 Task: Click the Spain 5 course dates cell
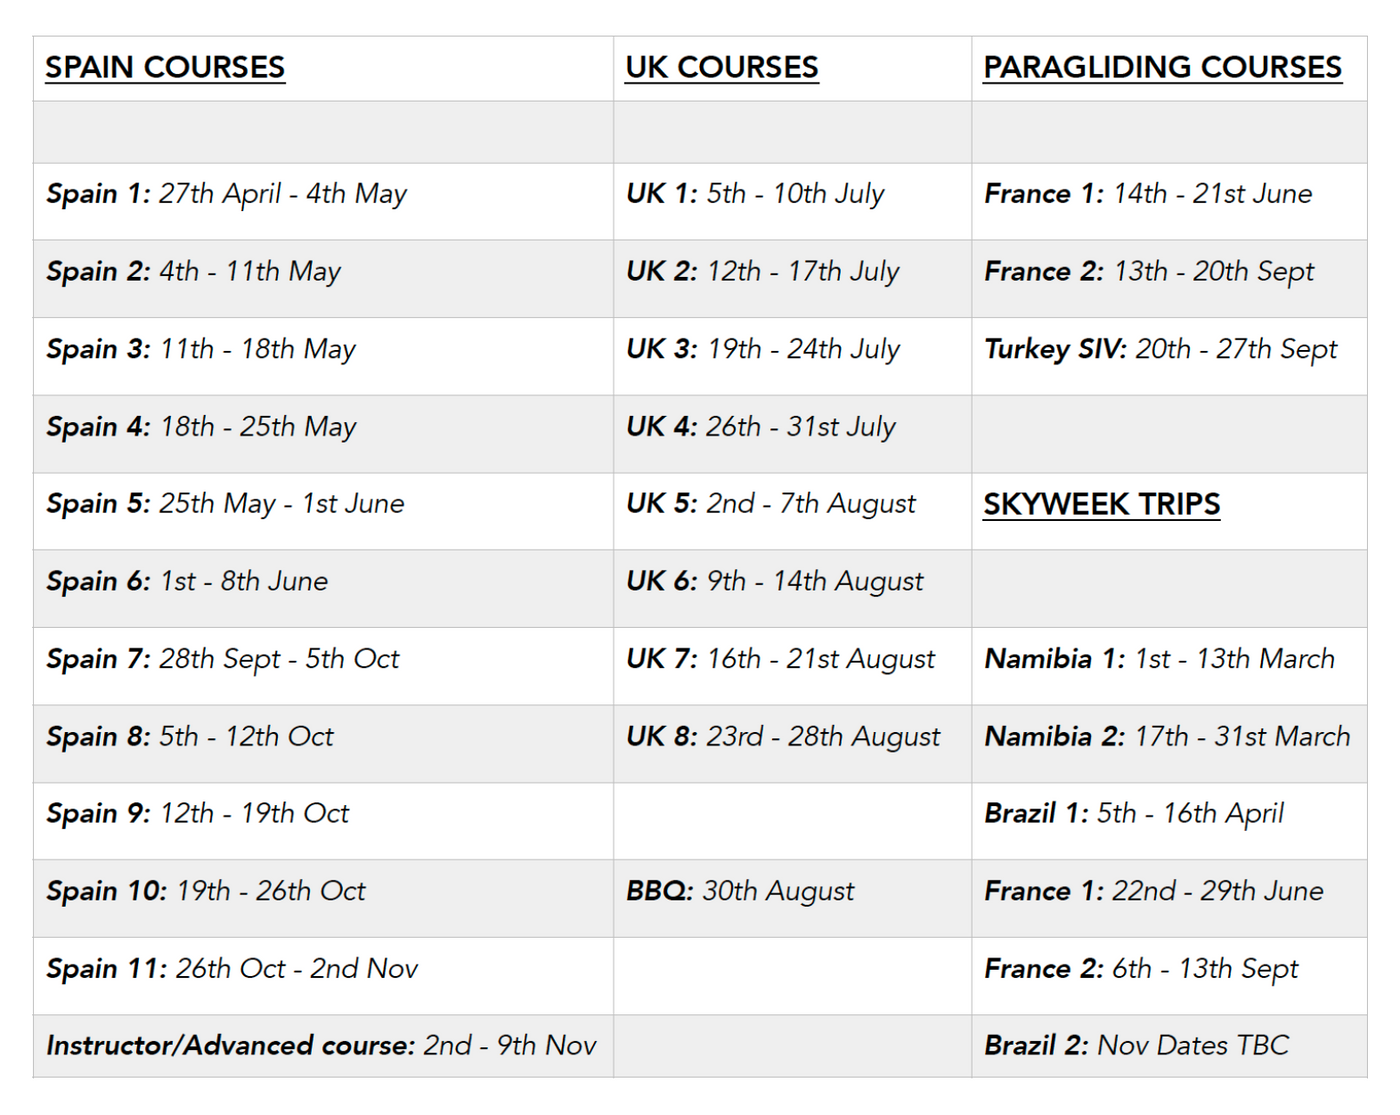pos(225,504)
